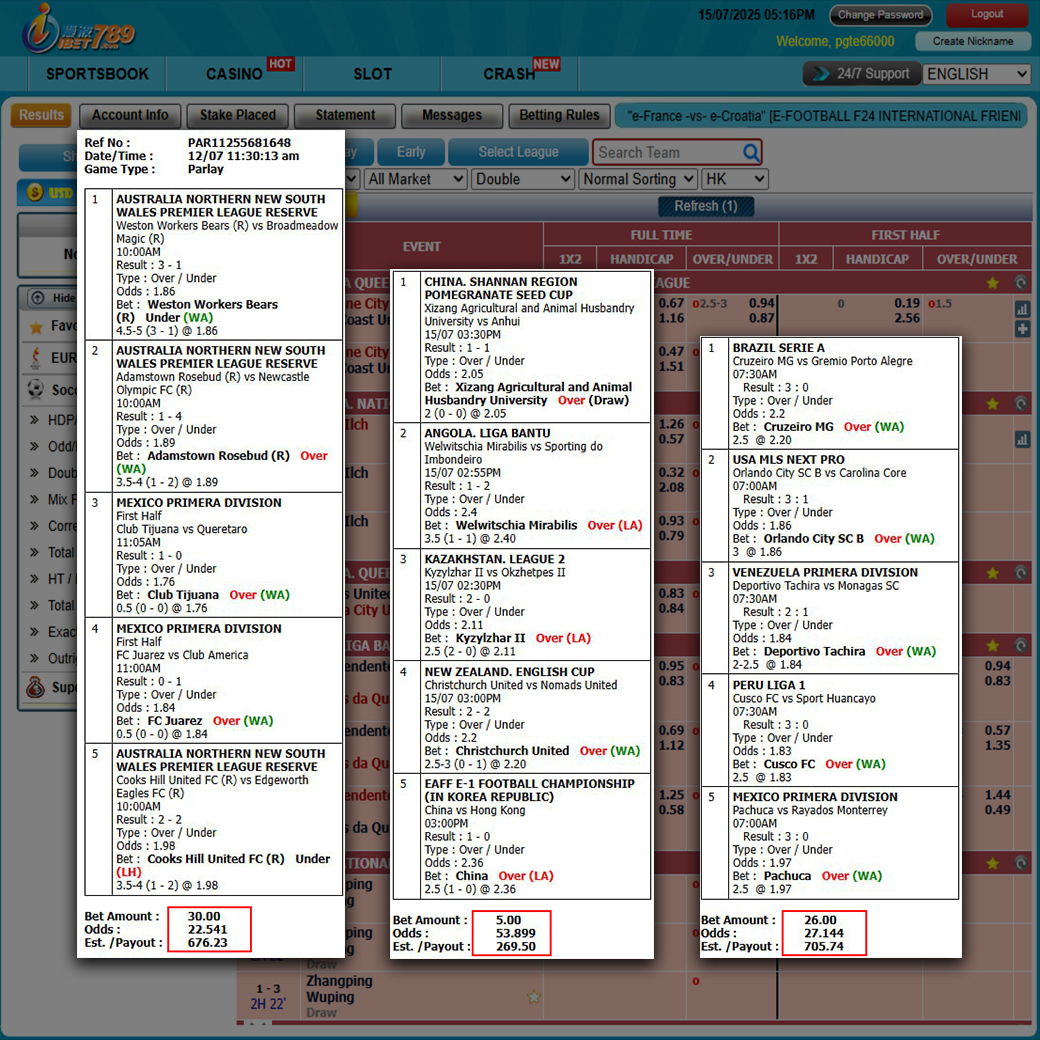Click the magnifier icon in Search Team box
This screenshot has width=1040, height=1040.
coord(751,153)
